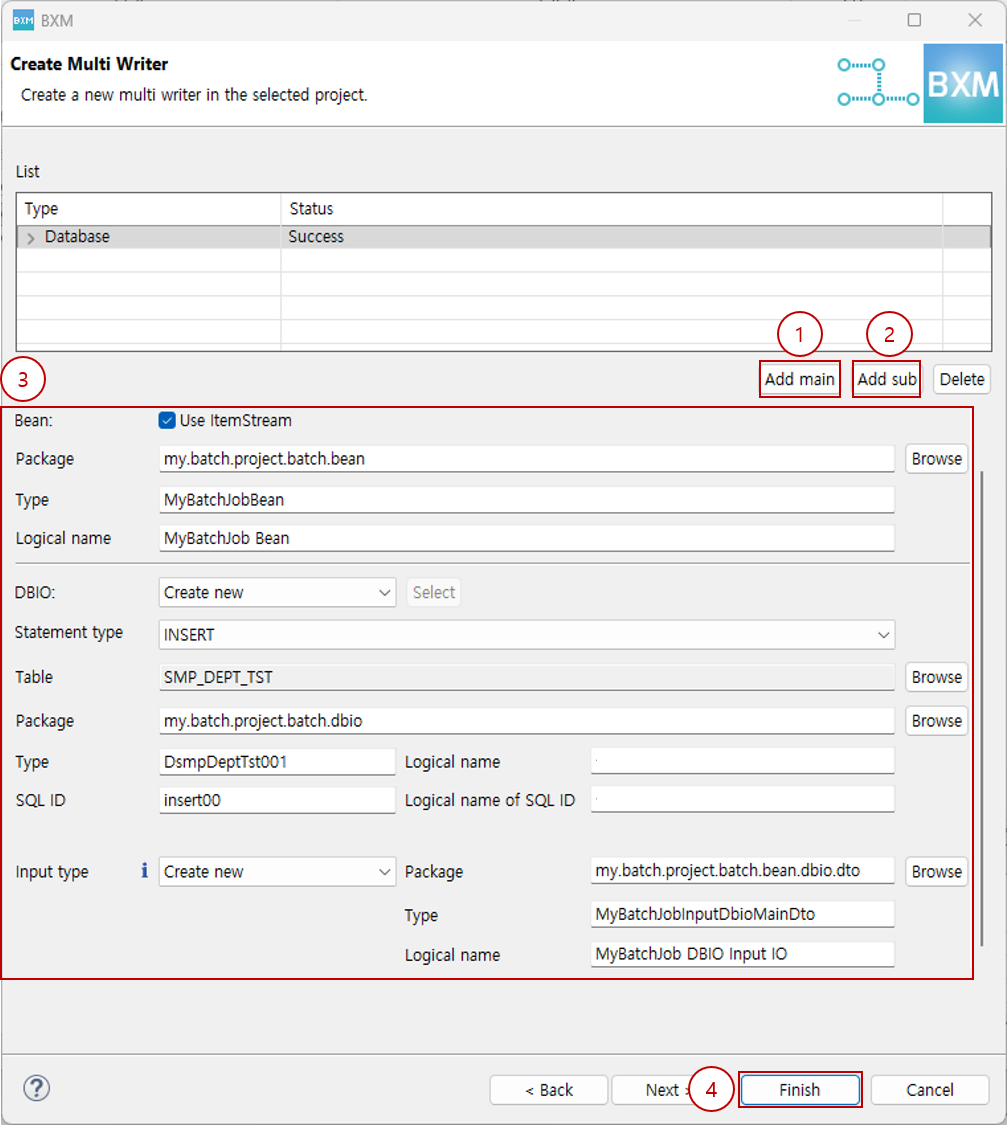
Task: Uncheck the Use ItemStream checkbox
Action: click(x=167, y=420)
